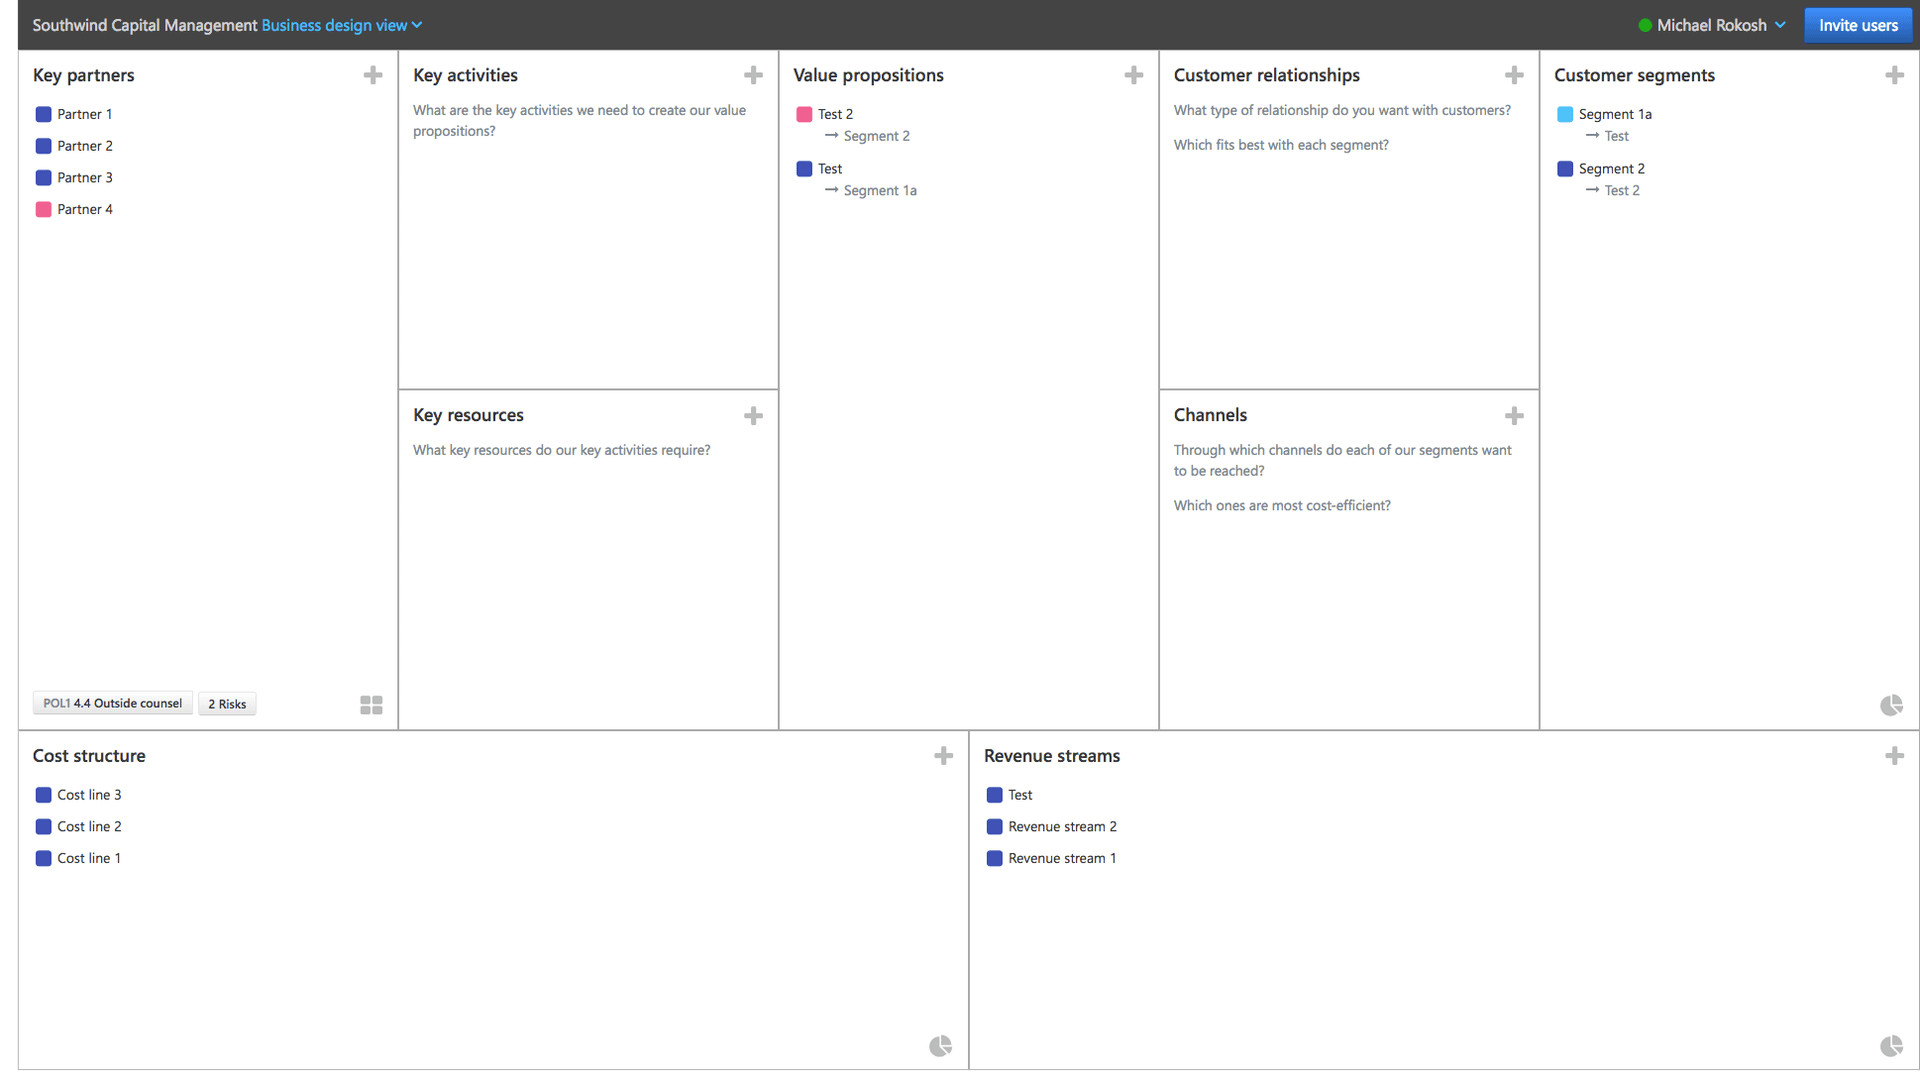Viewport: 1920px width, 1092px height.
Task: Click the Revenue stream 2 color swatch
Action: tap(994, 827)
